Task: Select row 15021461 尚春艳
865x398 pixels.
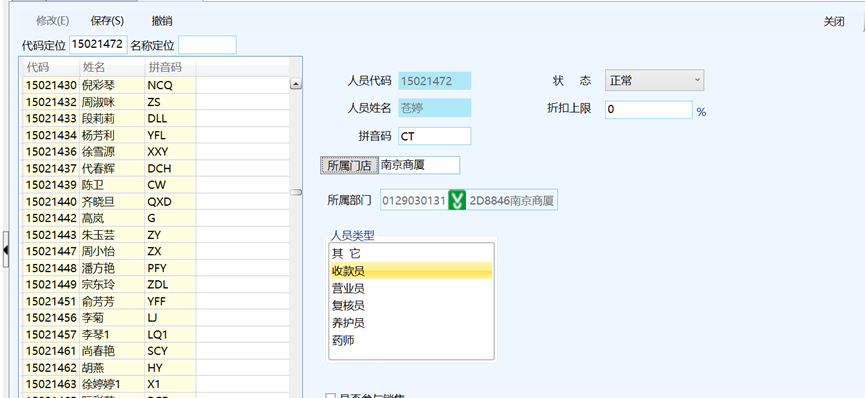Action: (156, 351)
